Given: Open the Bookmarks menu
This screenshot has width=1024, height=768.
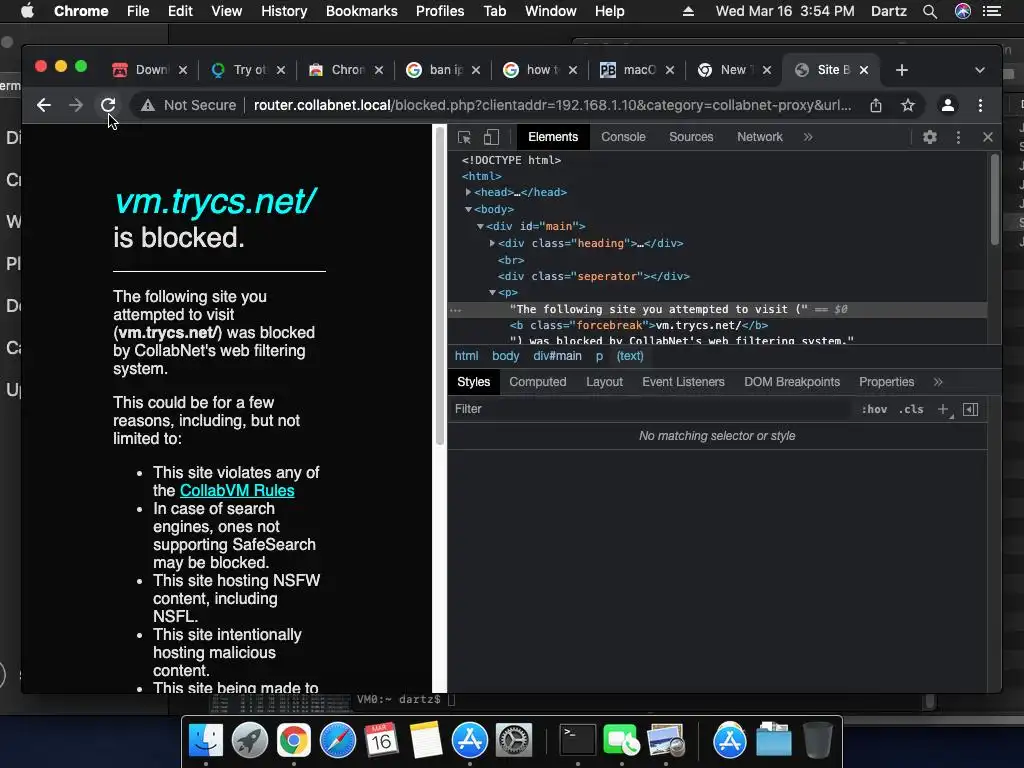Looking at the screenshot, I should coord(361,11).
